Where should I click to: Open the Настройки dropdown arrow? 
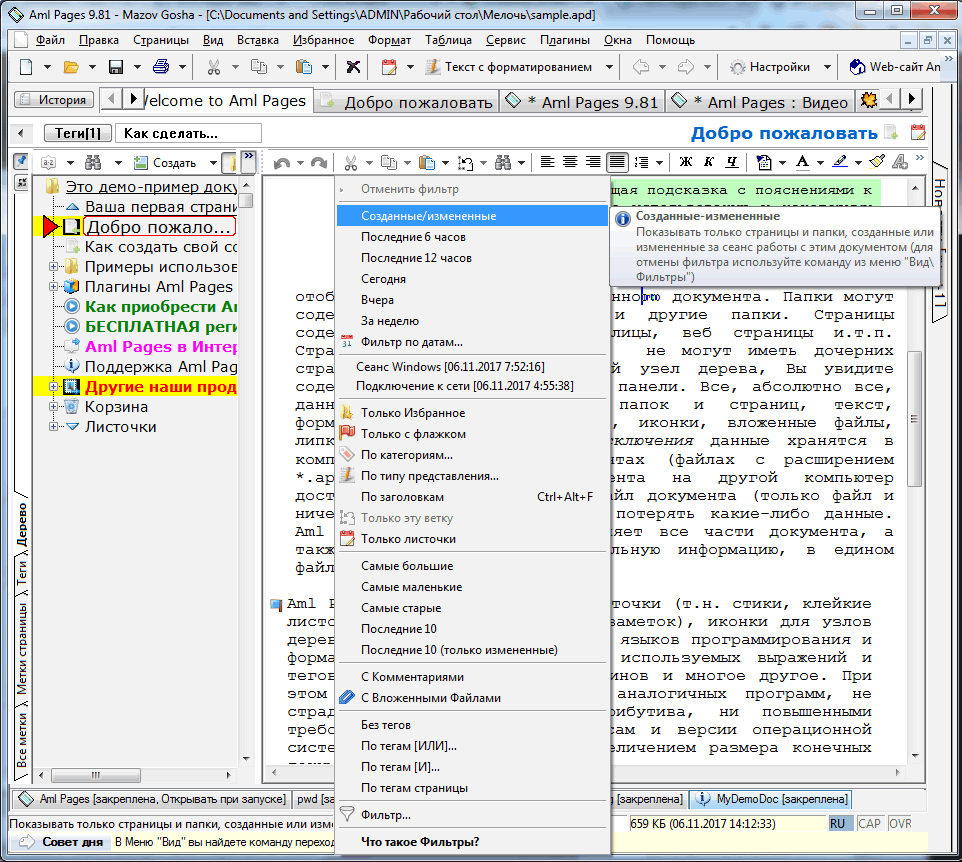click(827, 67)
